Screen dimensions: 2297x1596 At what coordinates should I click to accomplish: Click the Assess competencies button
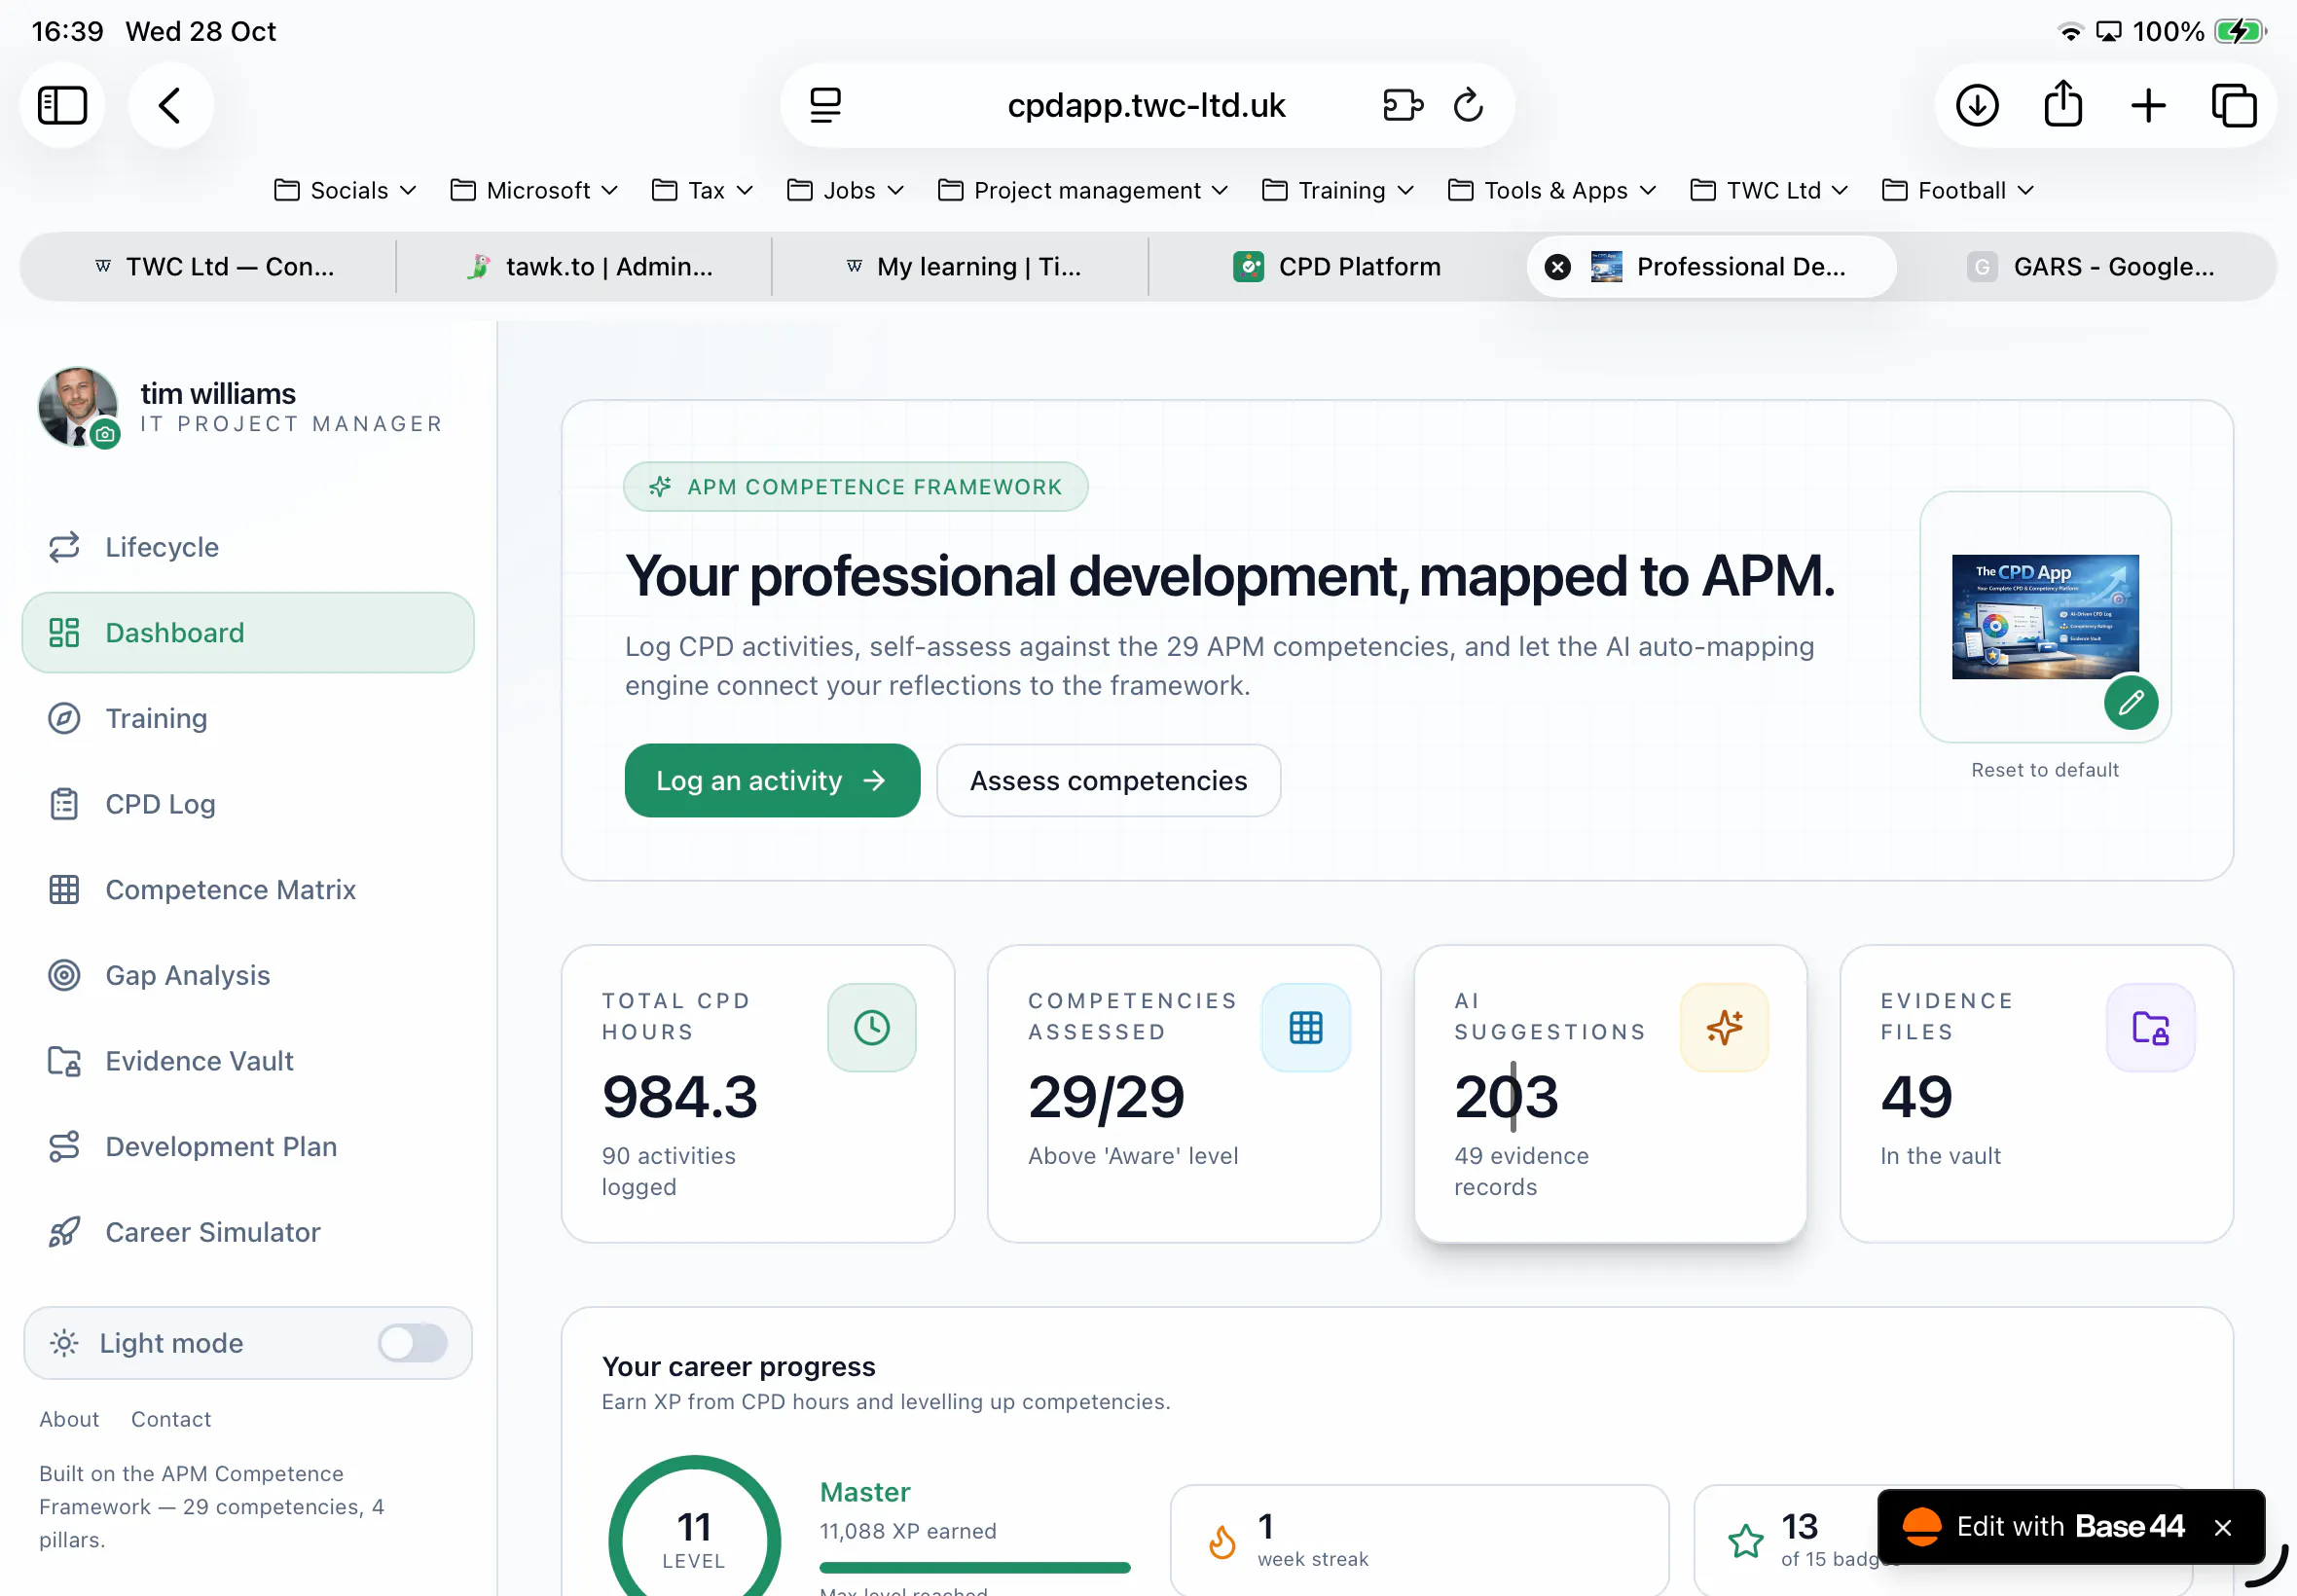point(1108,780)
